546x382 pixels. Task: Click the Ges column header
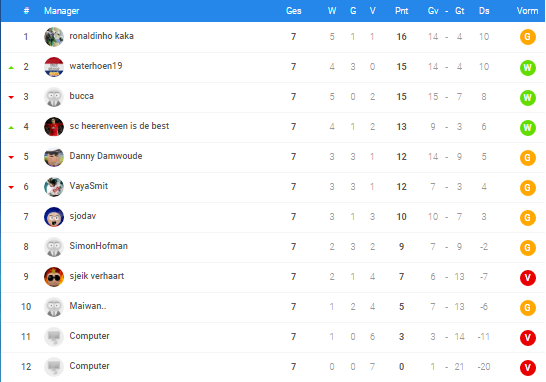pos(294,11)
